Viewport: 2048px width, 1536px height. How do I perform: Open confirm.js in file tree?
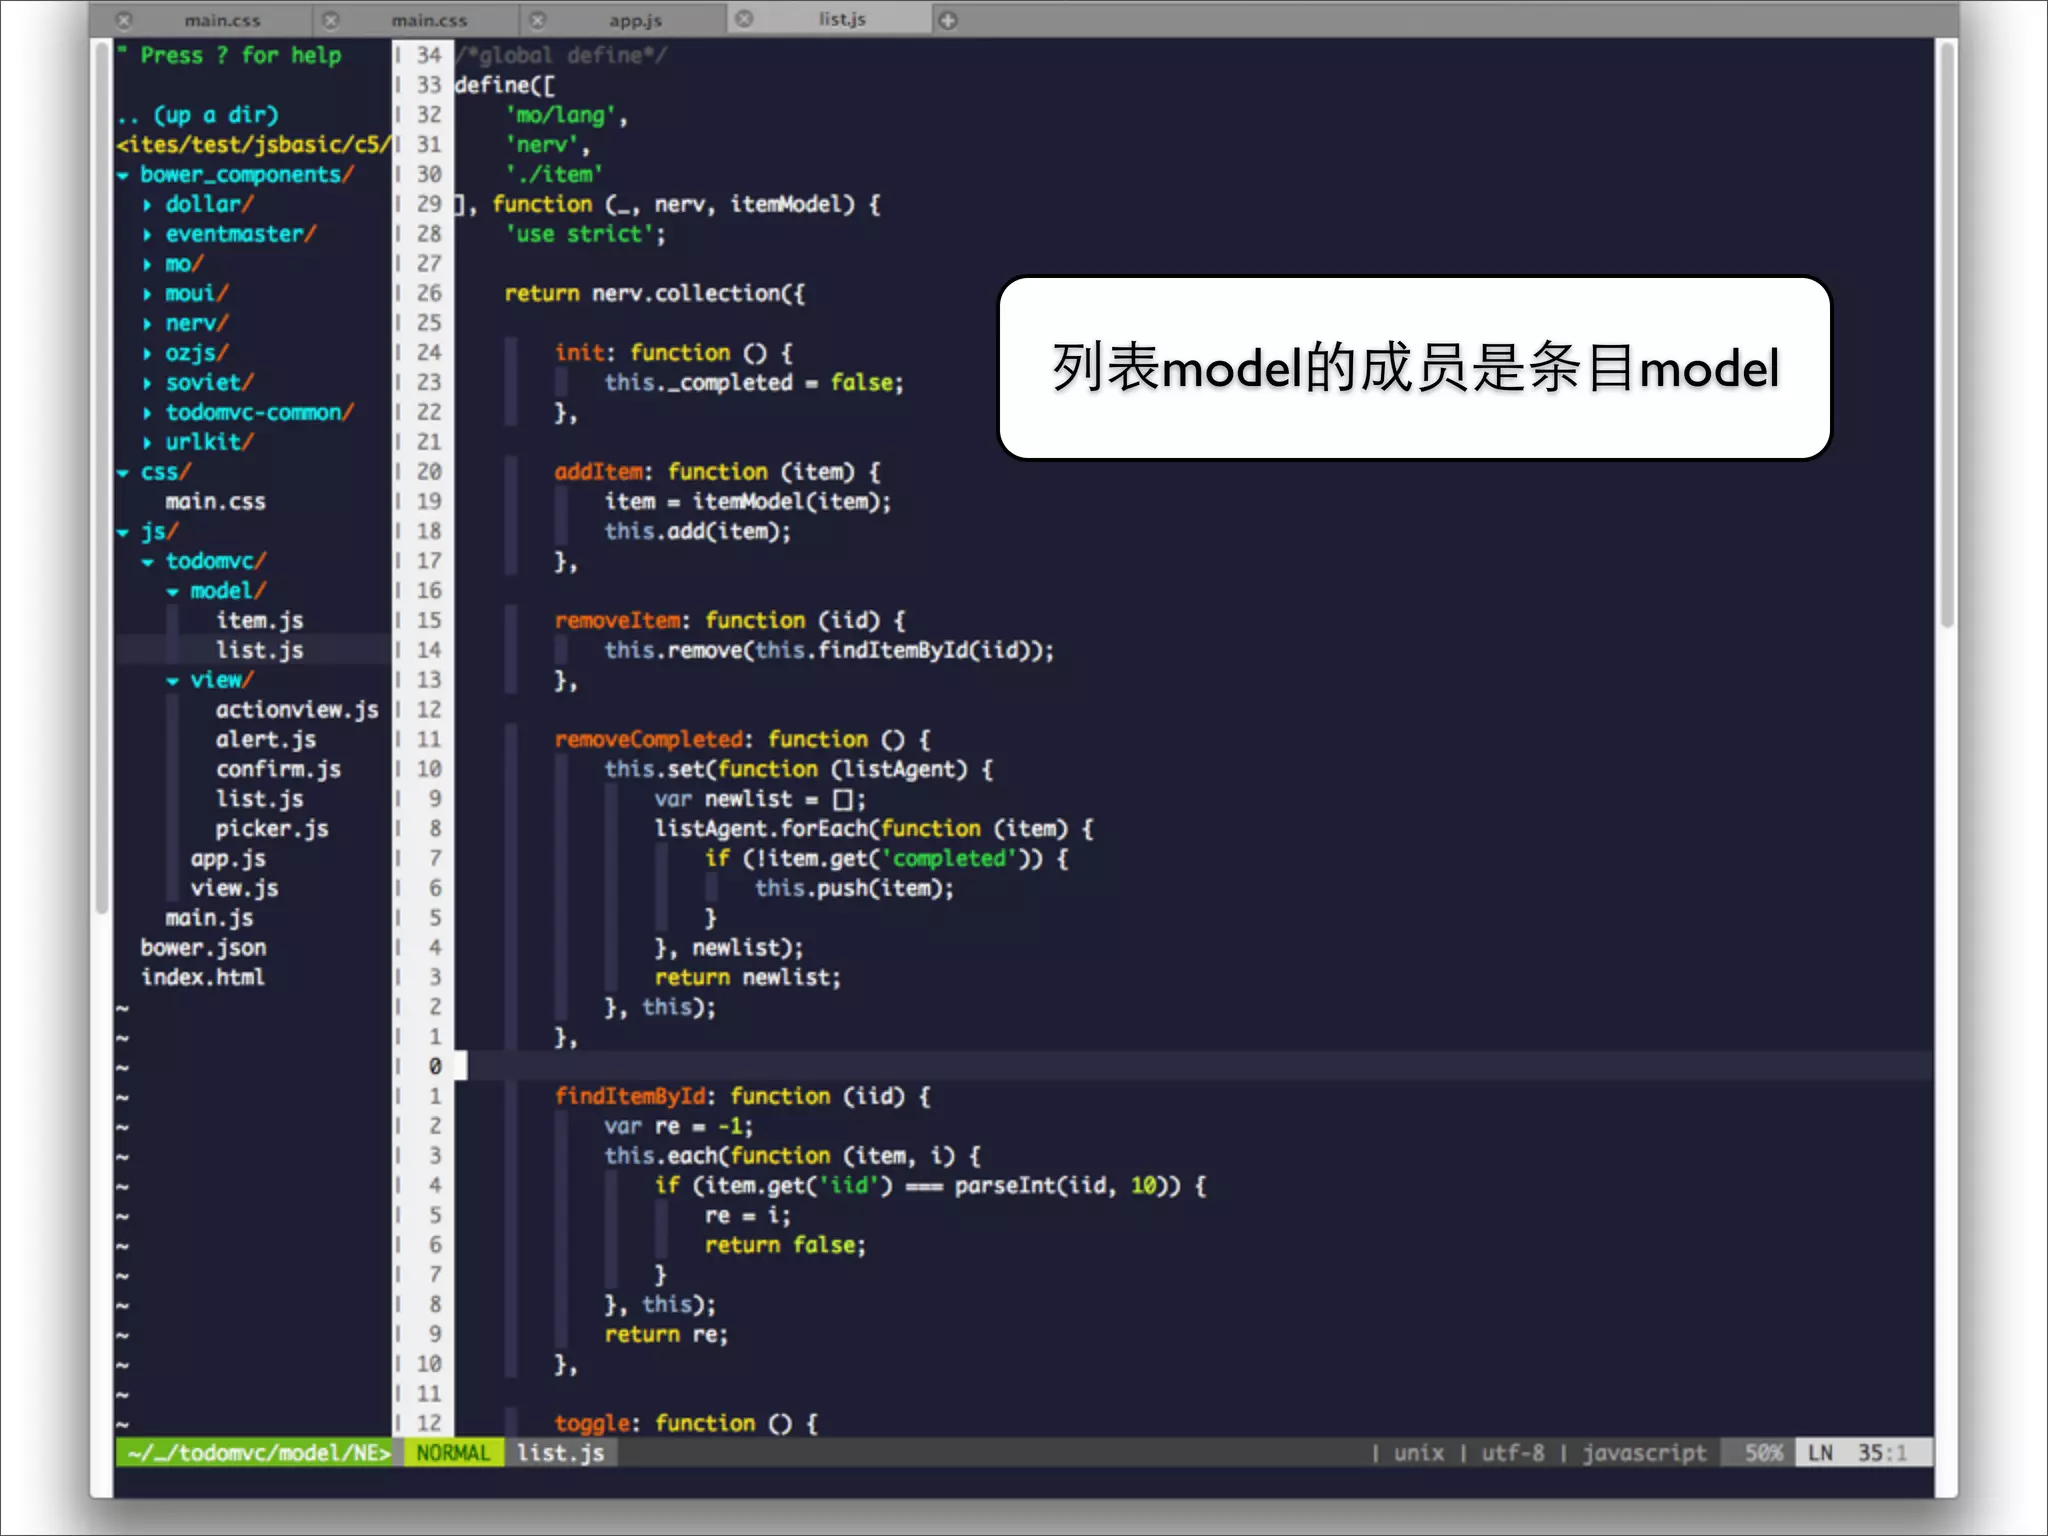coord(278,770)
